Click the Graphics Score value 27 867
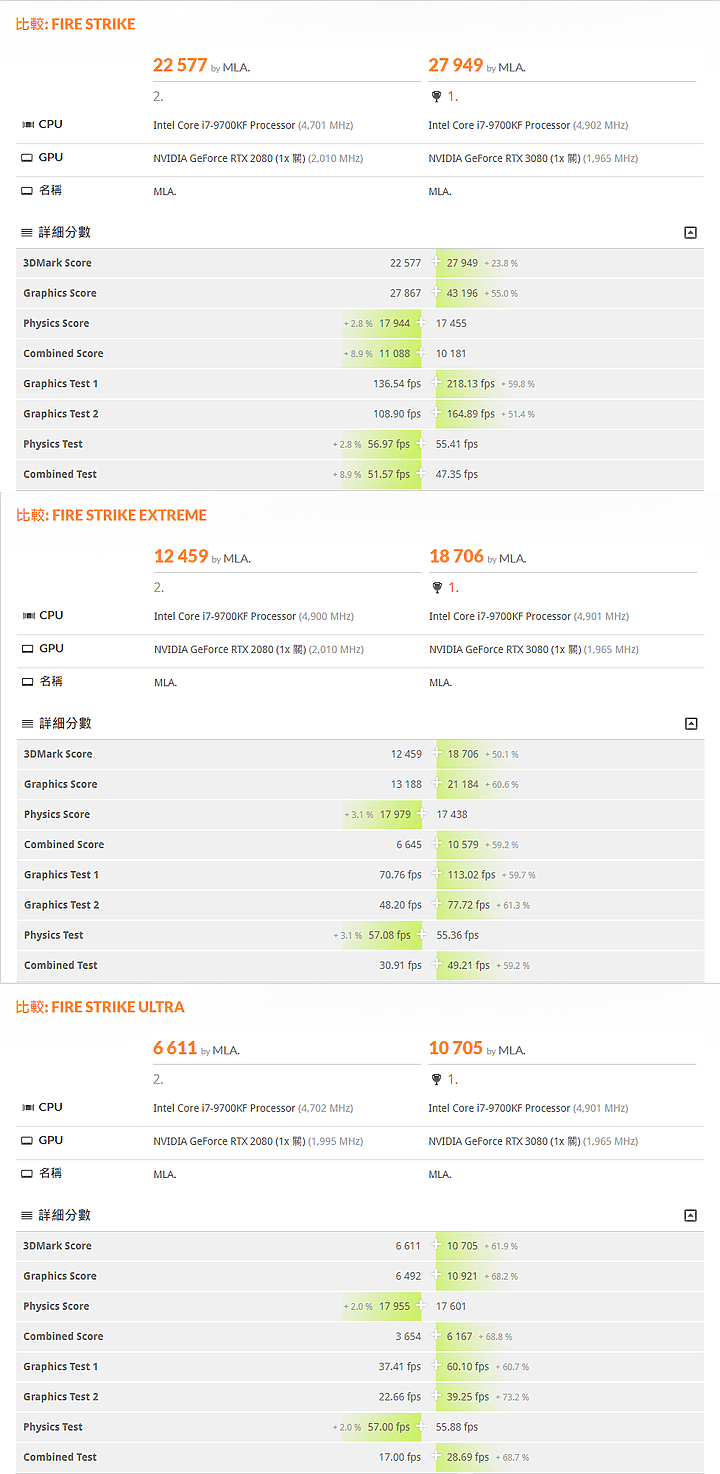The width and height of the screenshot is (720, 1474). pos(405,293)
